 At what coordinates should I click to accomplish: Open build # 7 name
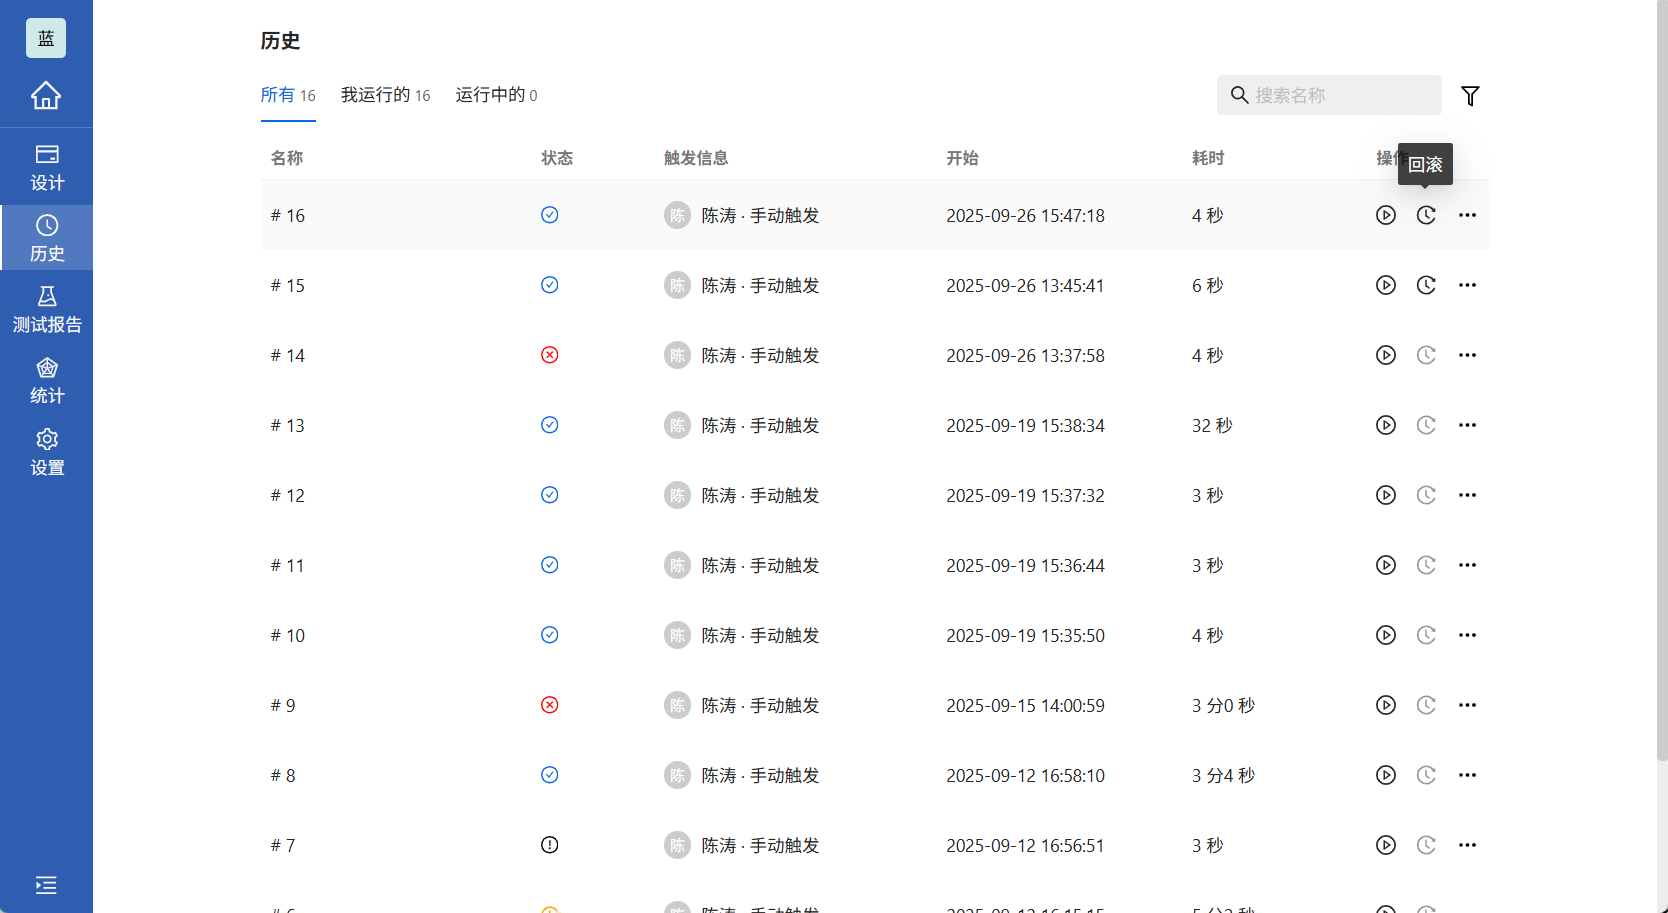click(283, 845)
